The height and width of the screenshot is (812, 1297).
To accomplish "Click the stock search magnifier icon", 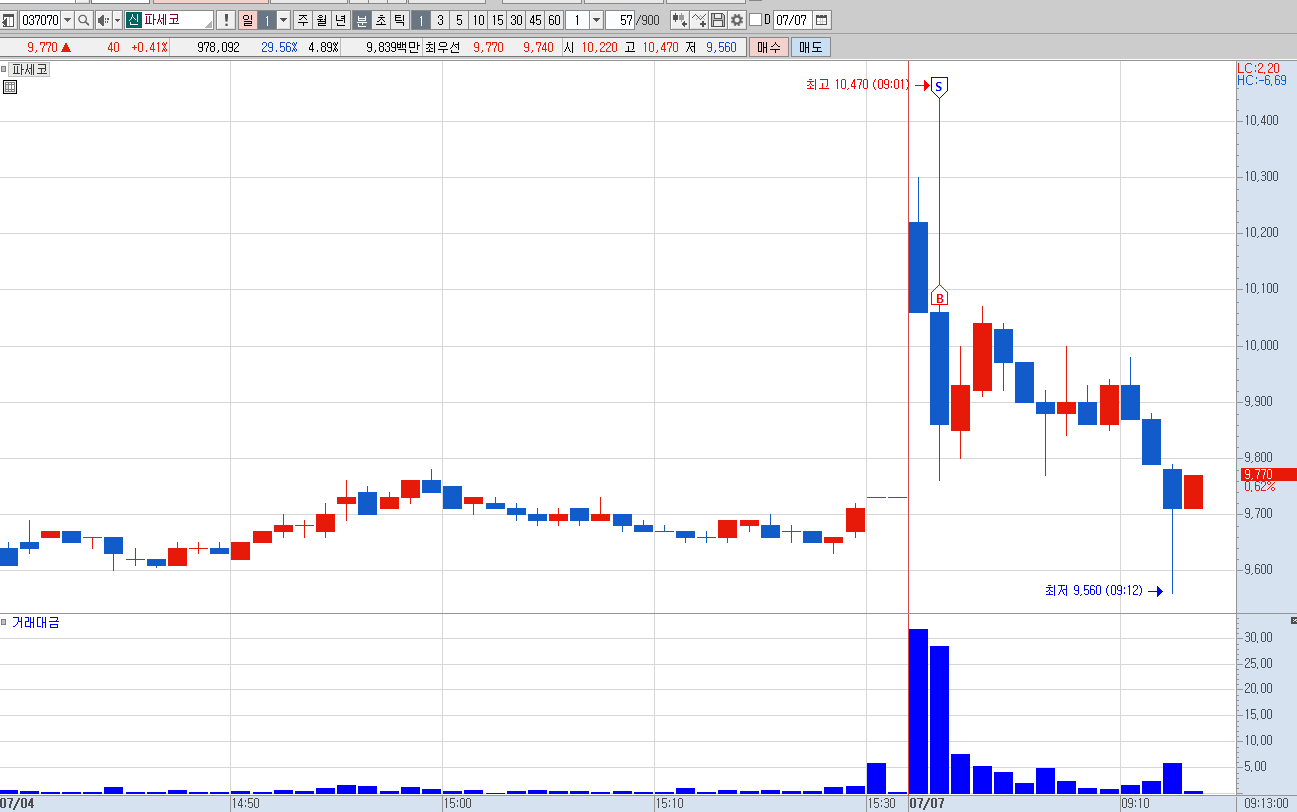I will [x=84, y=20].
